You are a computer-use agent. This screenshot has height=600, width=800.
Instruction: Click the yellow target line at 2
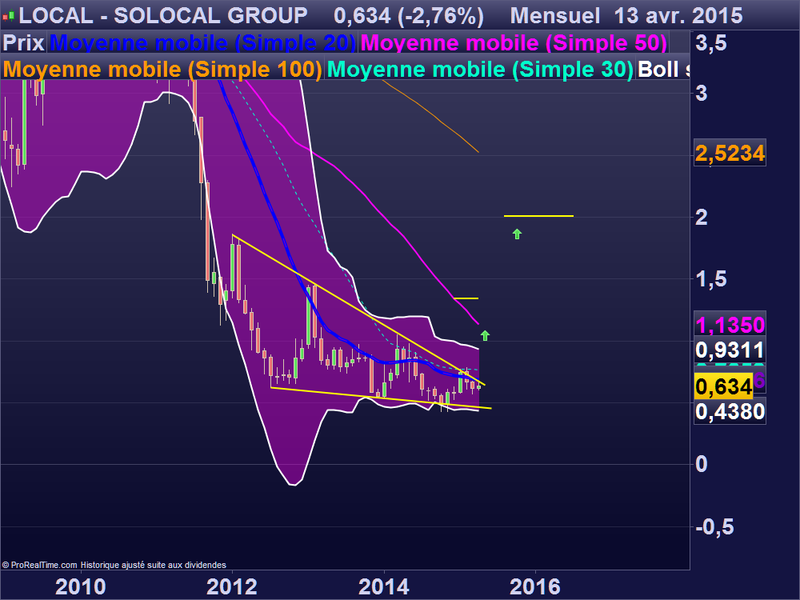[x=539, y=216]
